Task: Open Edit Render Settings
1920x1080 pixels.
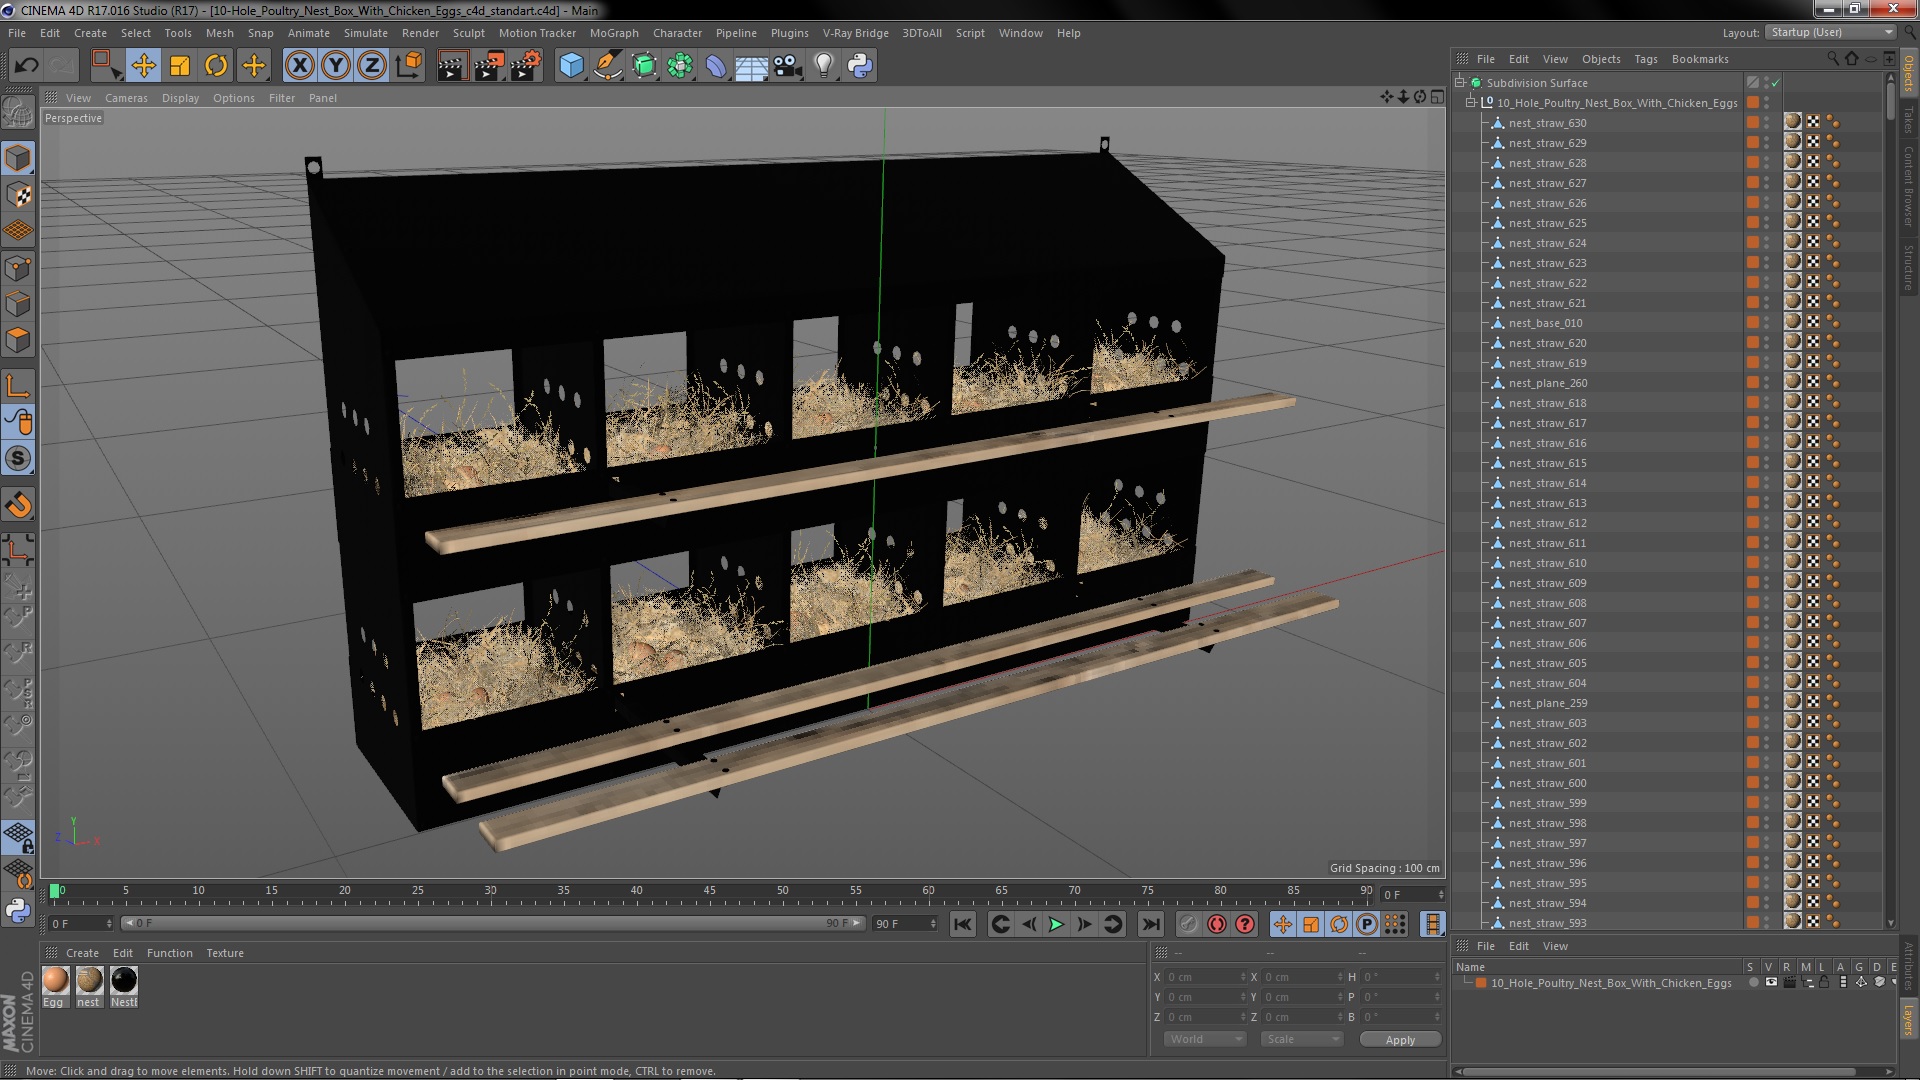Action: [x=525, y=66]
